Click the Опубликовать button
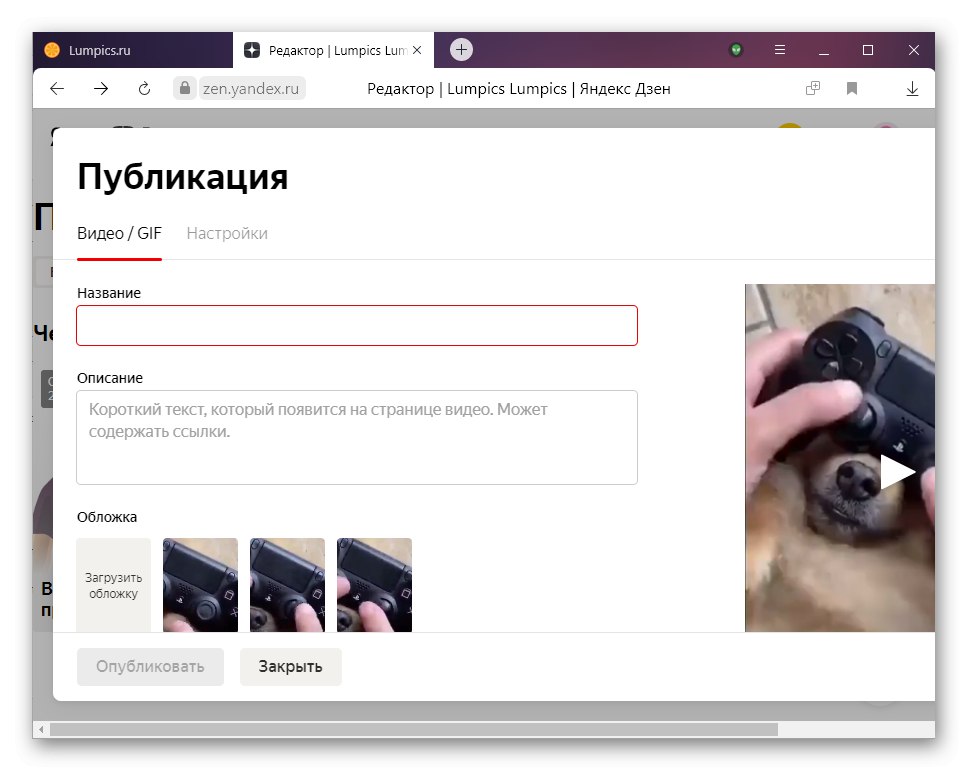The height and width of the screenshot is (771, 967). point(150,666)
